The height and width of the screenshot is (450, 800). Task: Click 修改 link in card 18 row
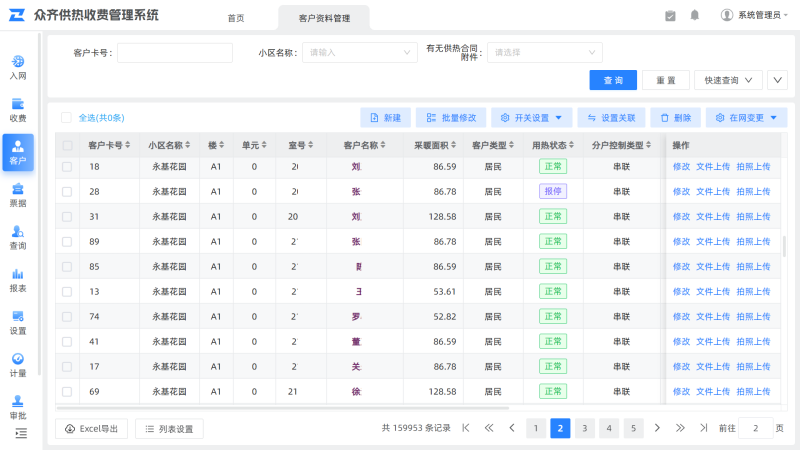[x=681, y=167]
